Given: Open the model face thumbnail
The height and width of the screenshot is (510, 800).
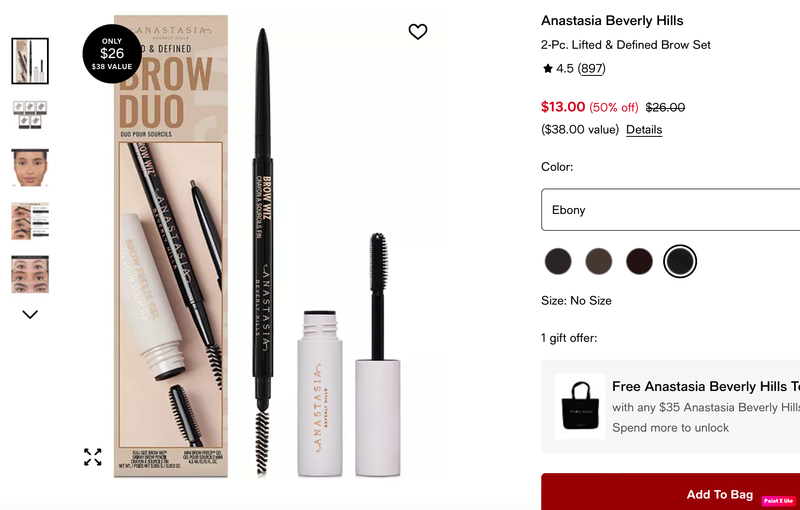Looking at the screenshot, I should 30,168.
